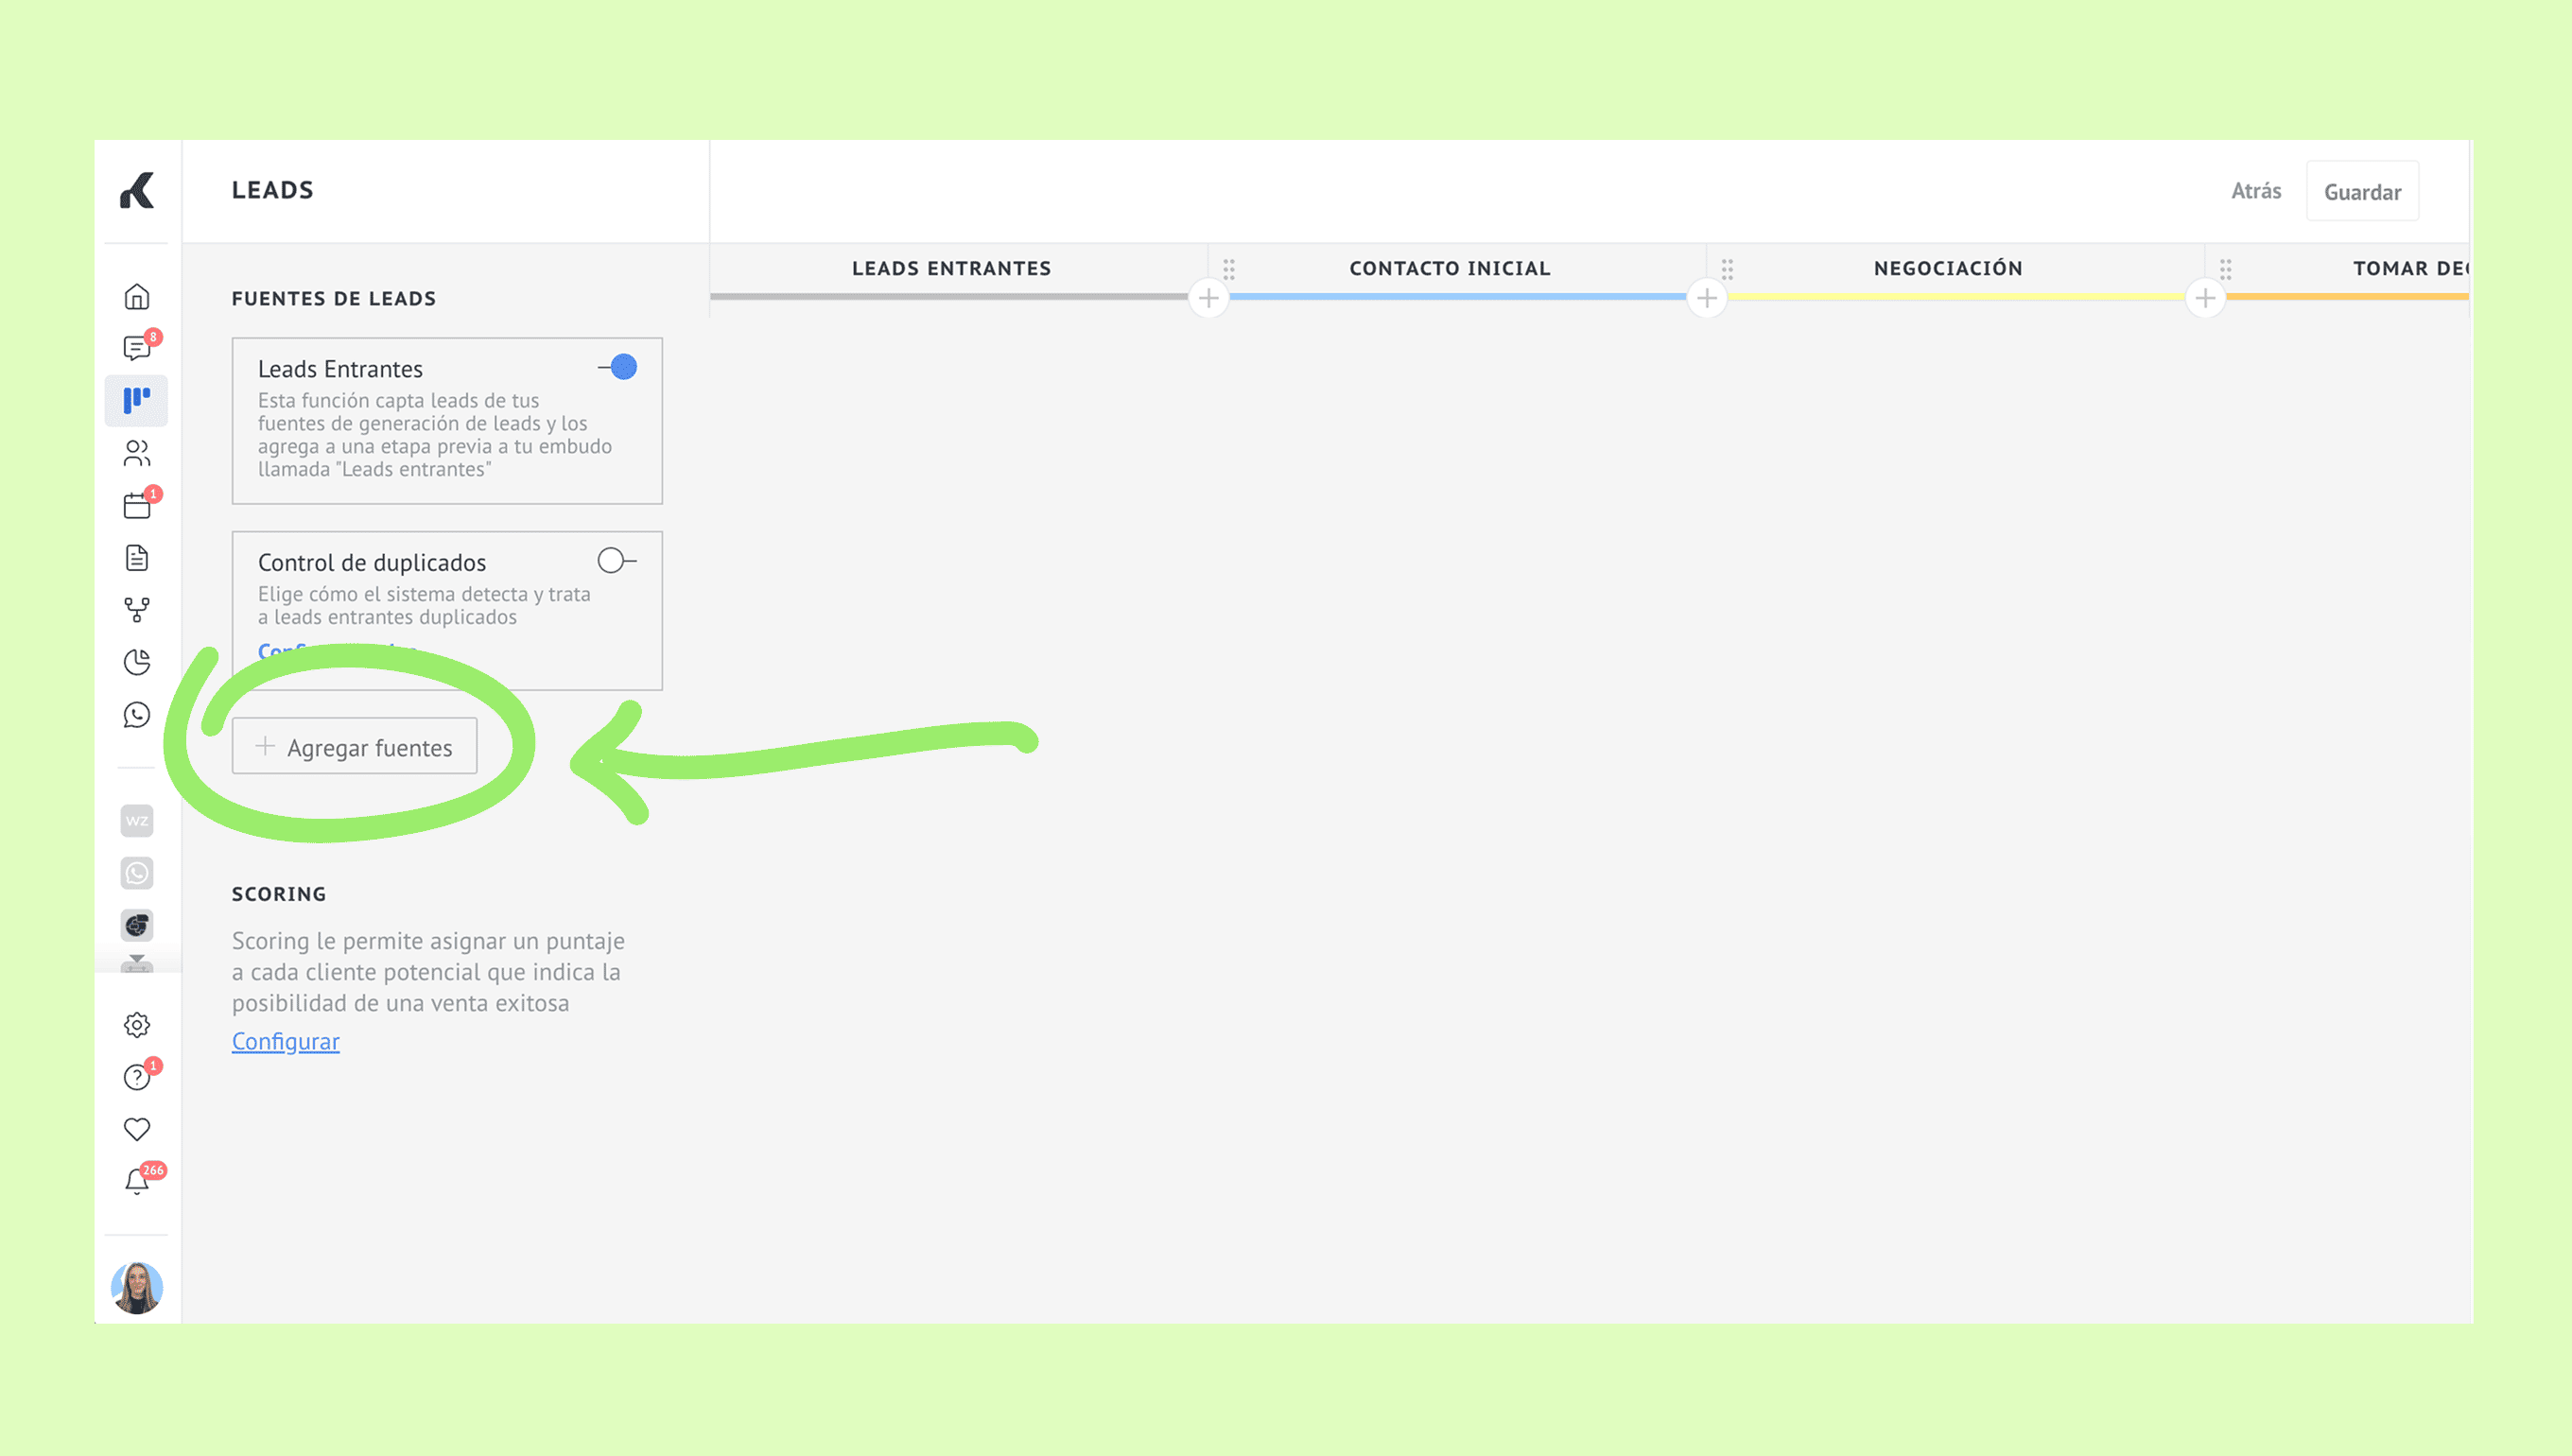Open chats icon with 8 badge
Viewport: 2572px width, 1456px height.
tap(137, 348)
